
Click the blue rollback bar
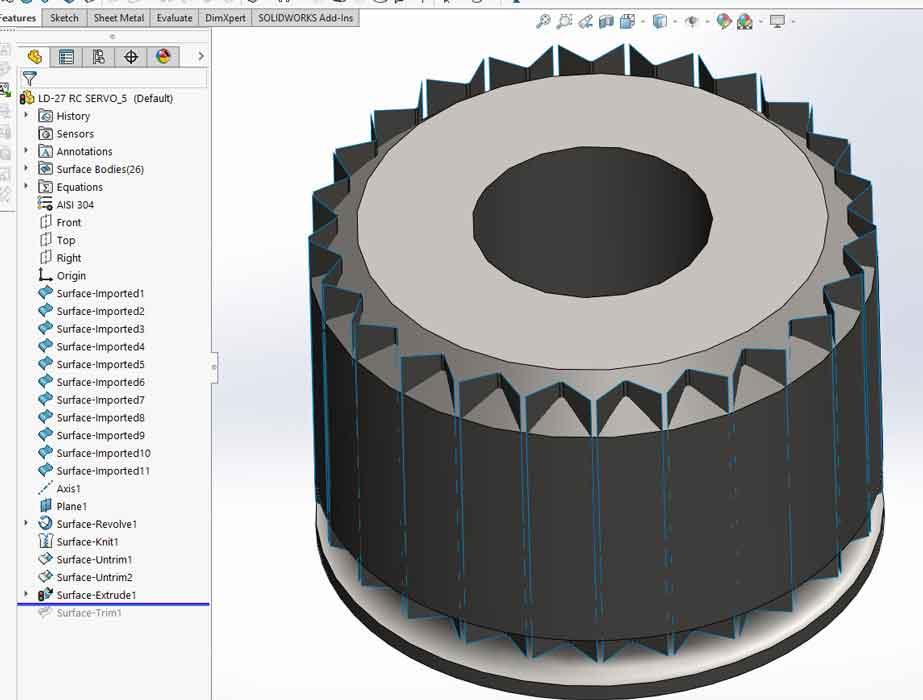coord(113,604)
